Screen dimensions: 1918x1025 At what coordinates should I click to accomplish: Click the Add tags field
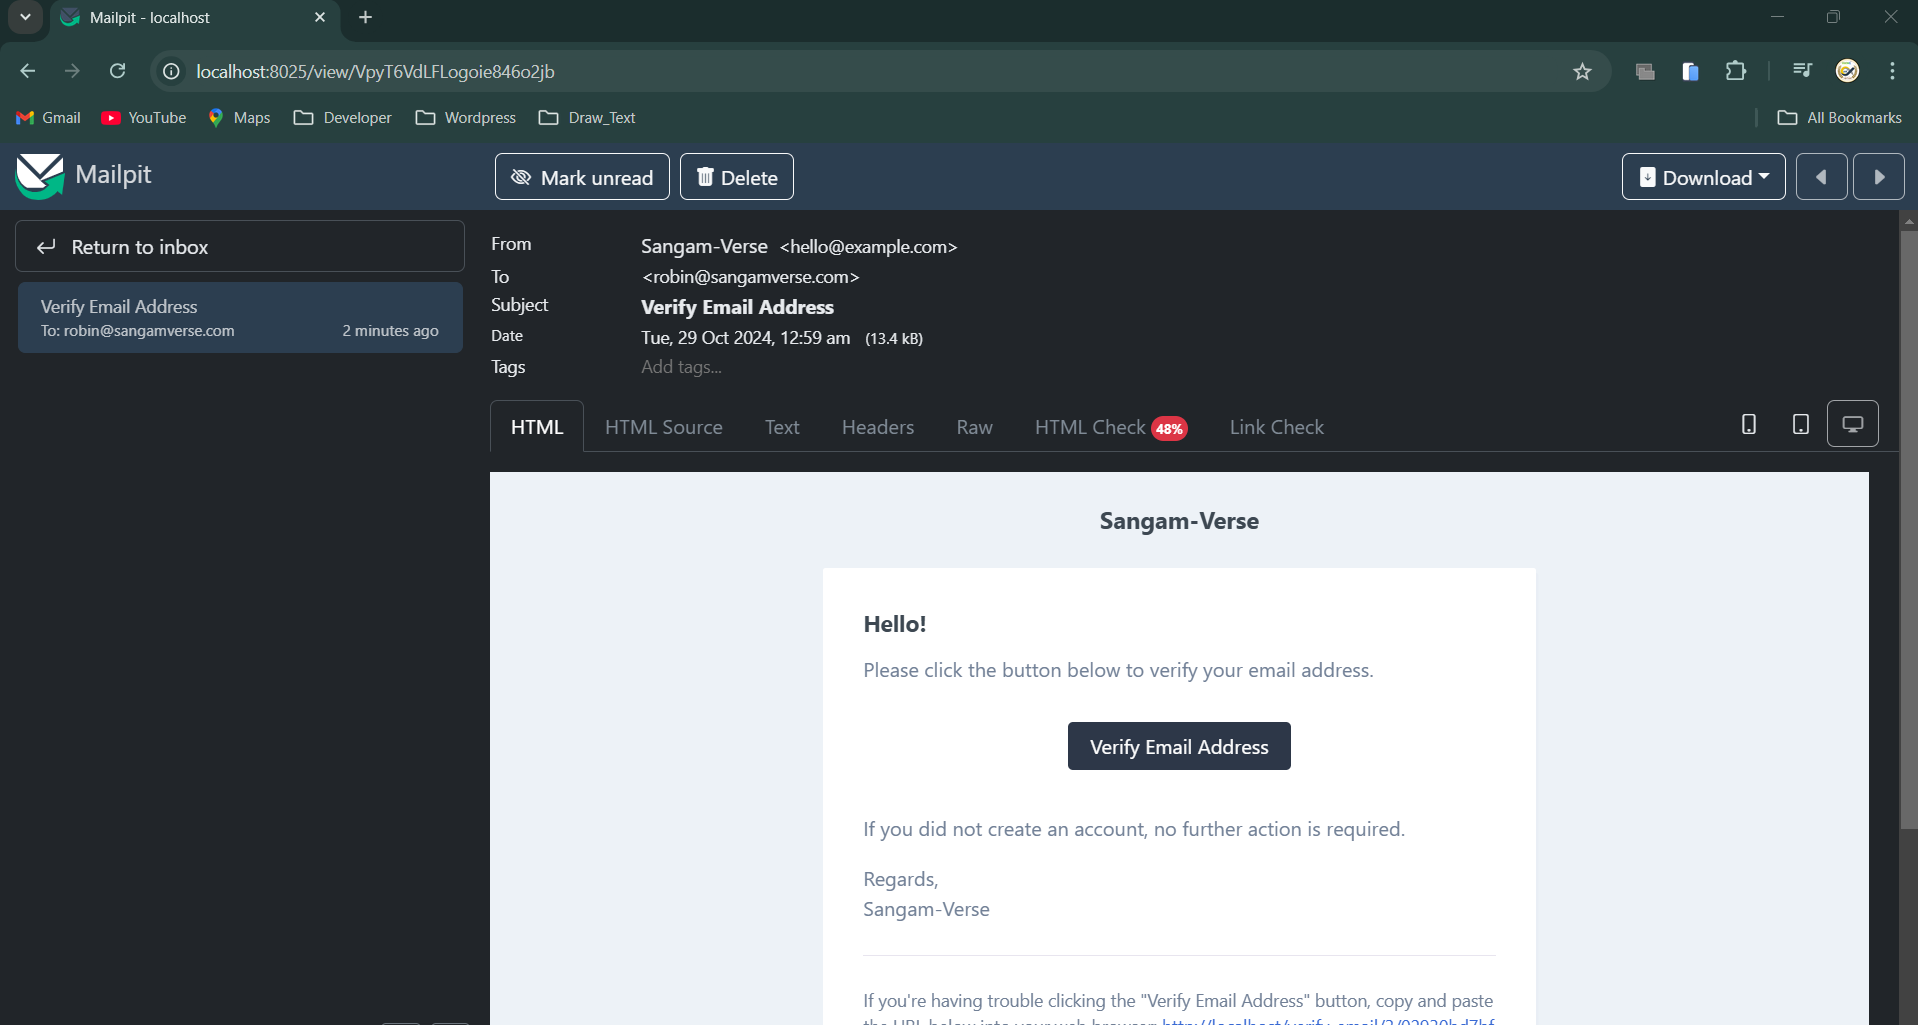680,367
